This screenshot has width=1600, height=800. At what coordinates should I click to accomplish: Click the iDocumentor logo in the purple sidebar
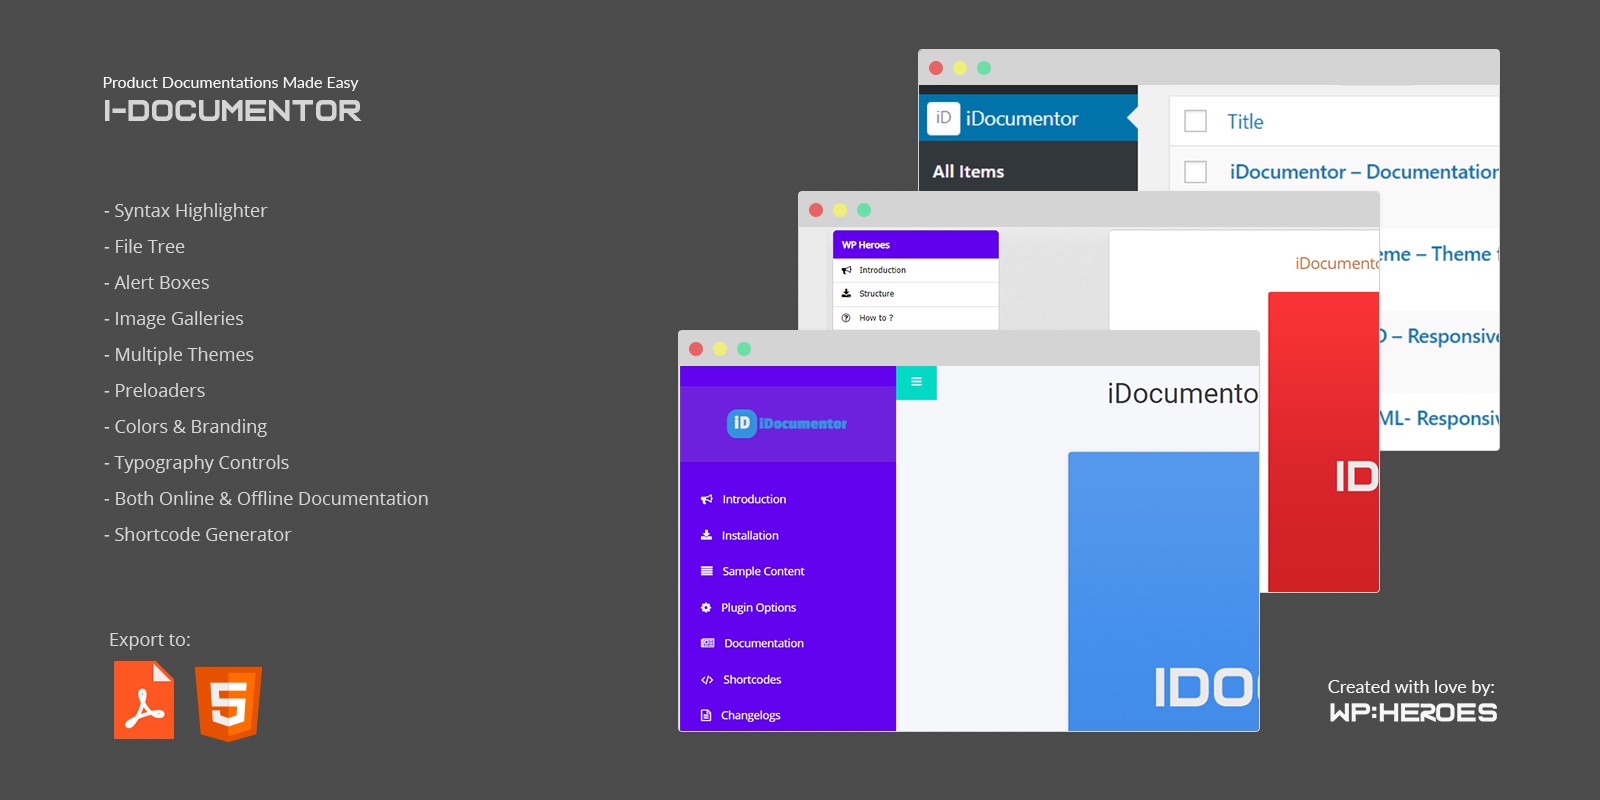787,423
